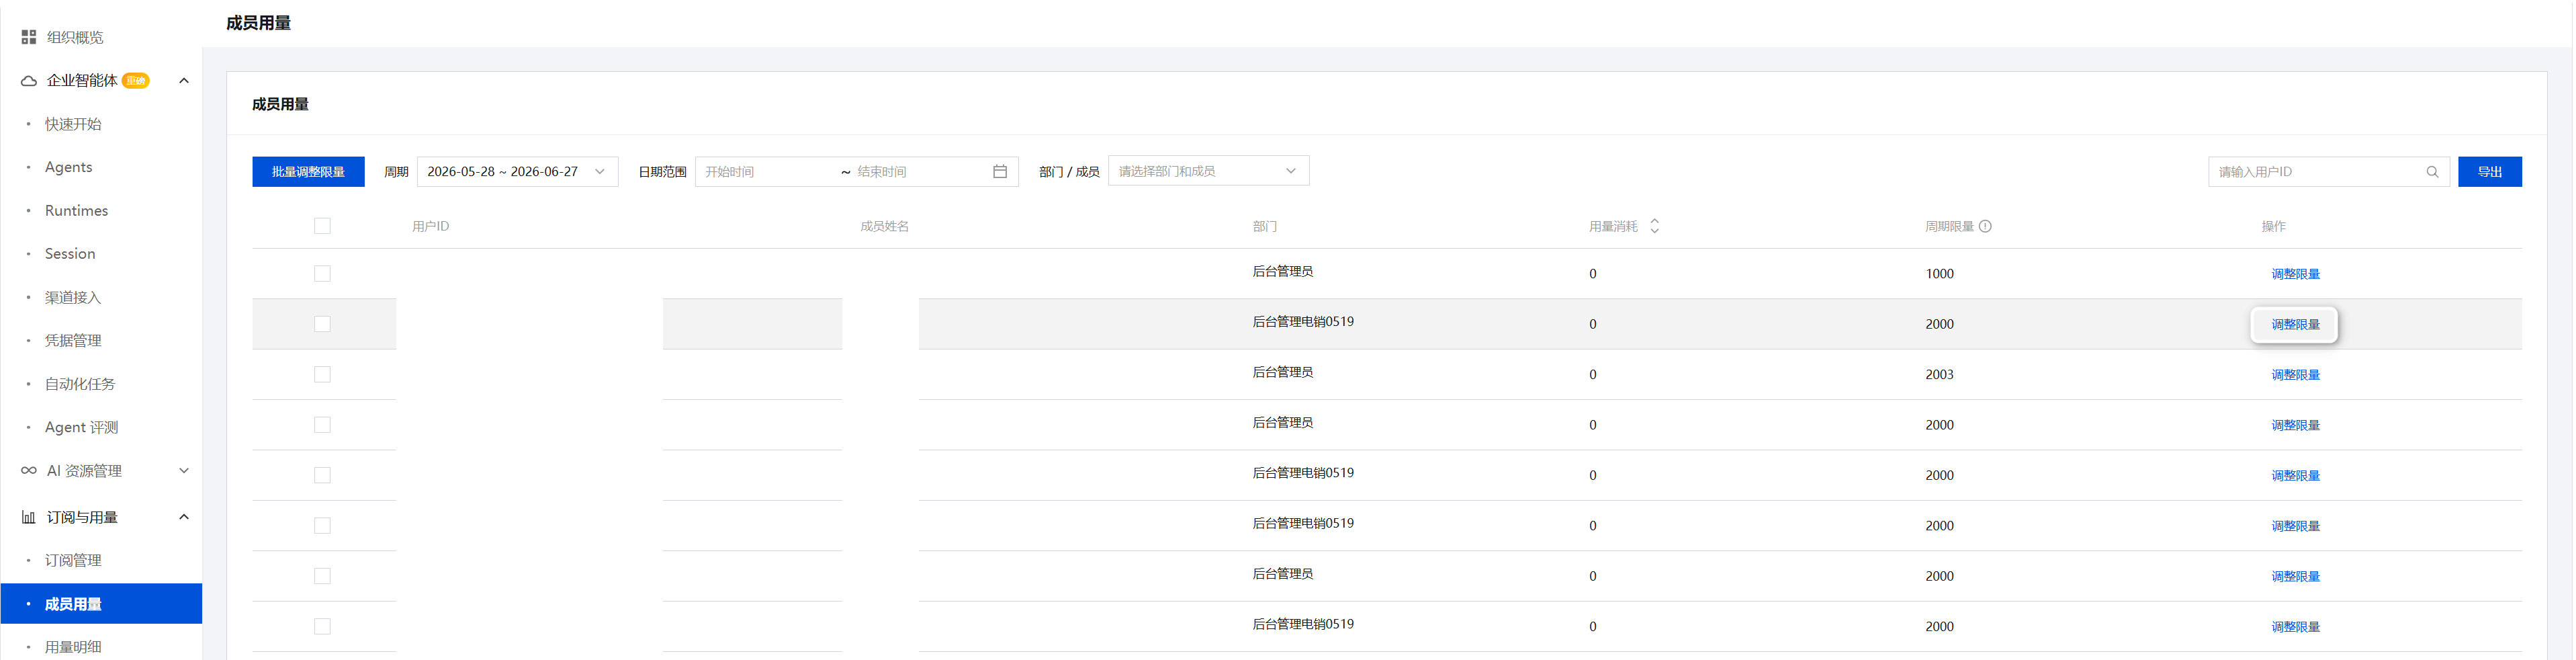Check the row with limit 2003
This screenshot has height=660, width=2576.
[x=322, y=374]
